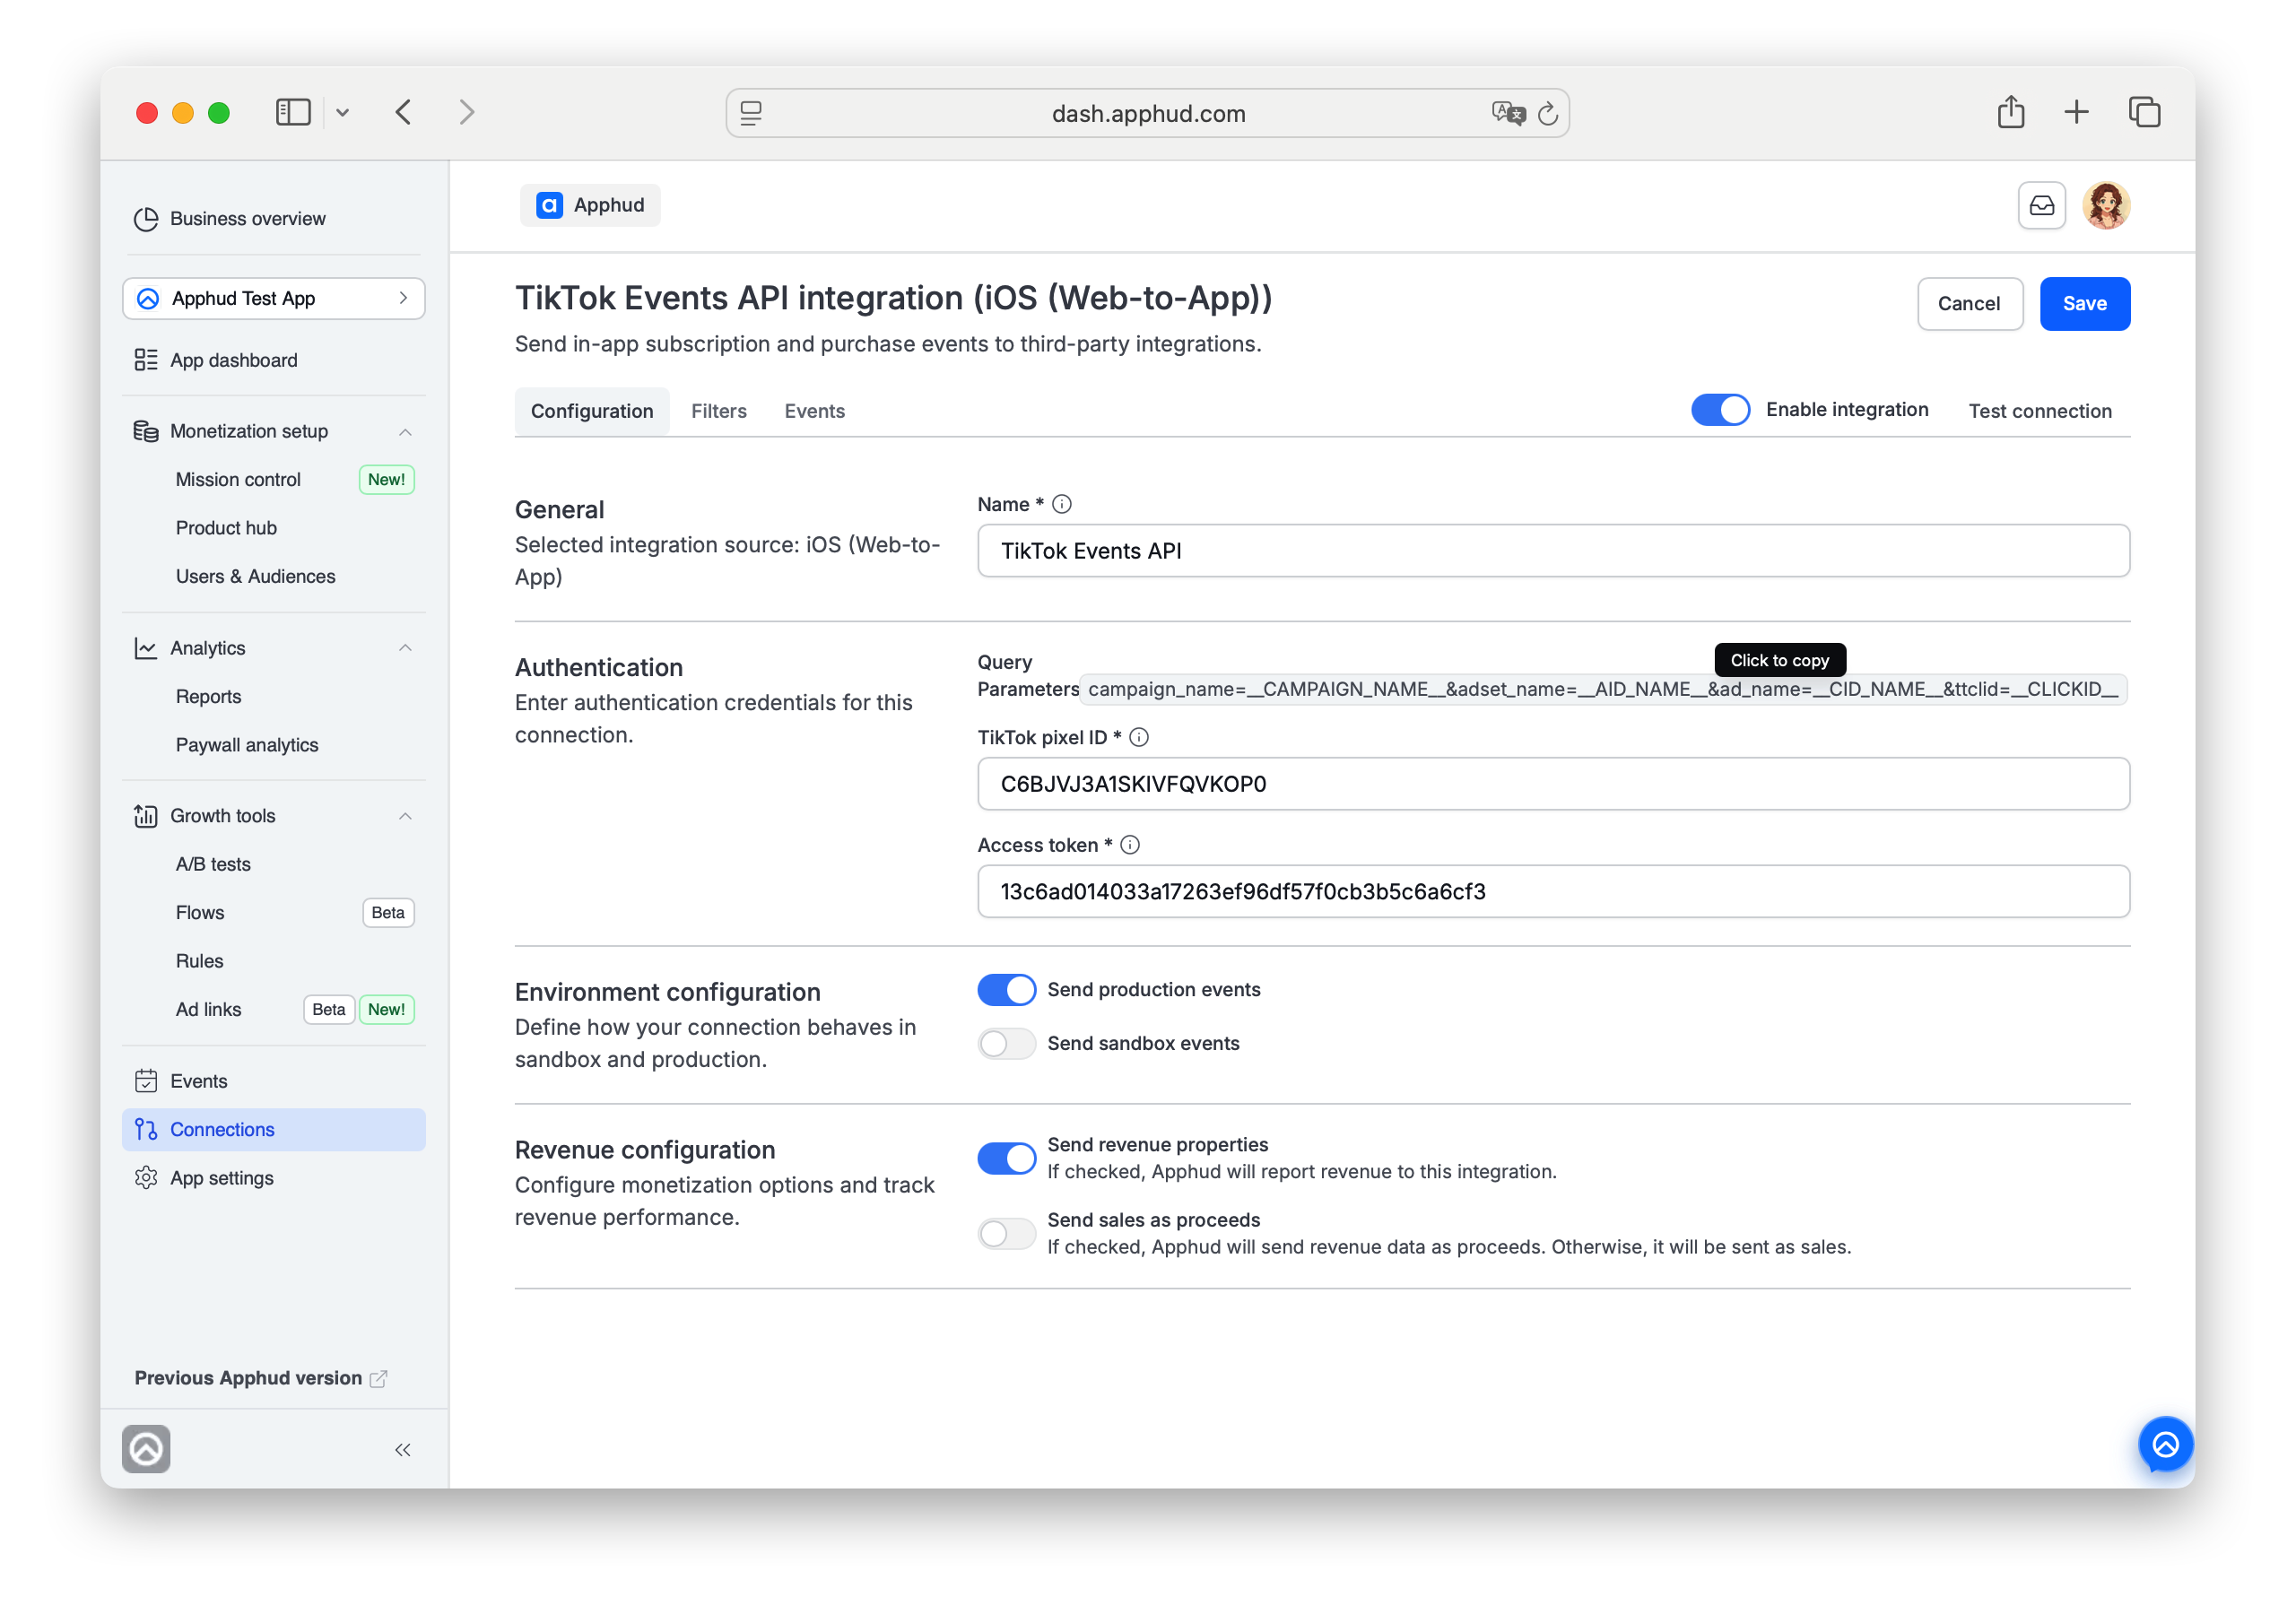
Task: Open Users & Audiences in sidebar
Action: pyautogui.click(x=255, y=576)
